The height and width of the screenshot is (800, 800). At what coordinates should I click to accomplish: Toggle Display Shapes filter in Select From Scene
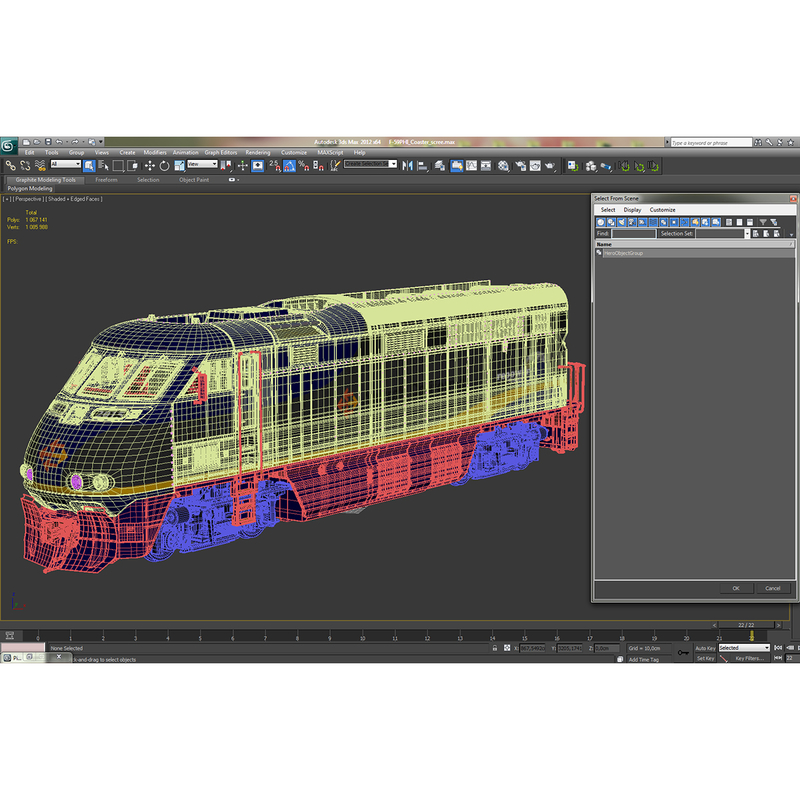pyautogui.click(x=611, y=222)
